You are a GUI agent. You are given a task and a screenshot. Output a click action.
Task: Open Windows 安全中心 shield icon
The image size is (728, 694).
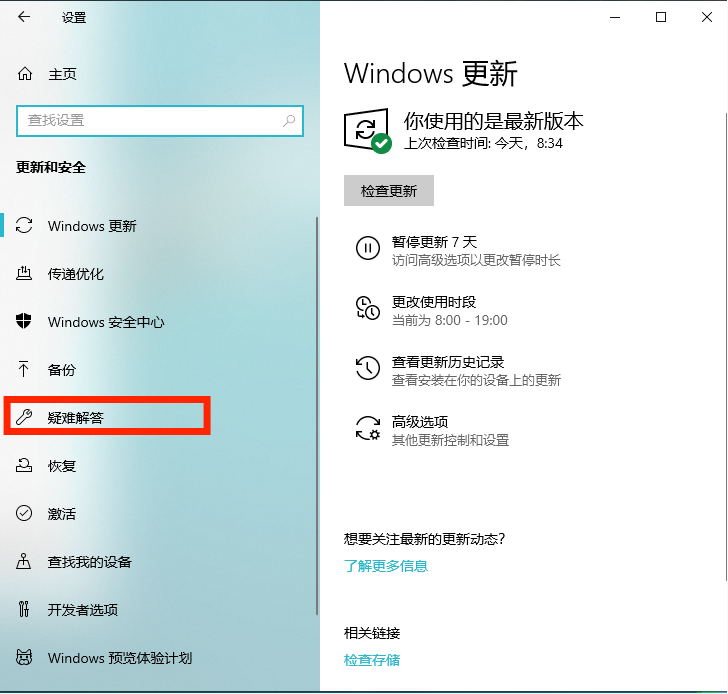pos(25,322)
